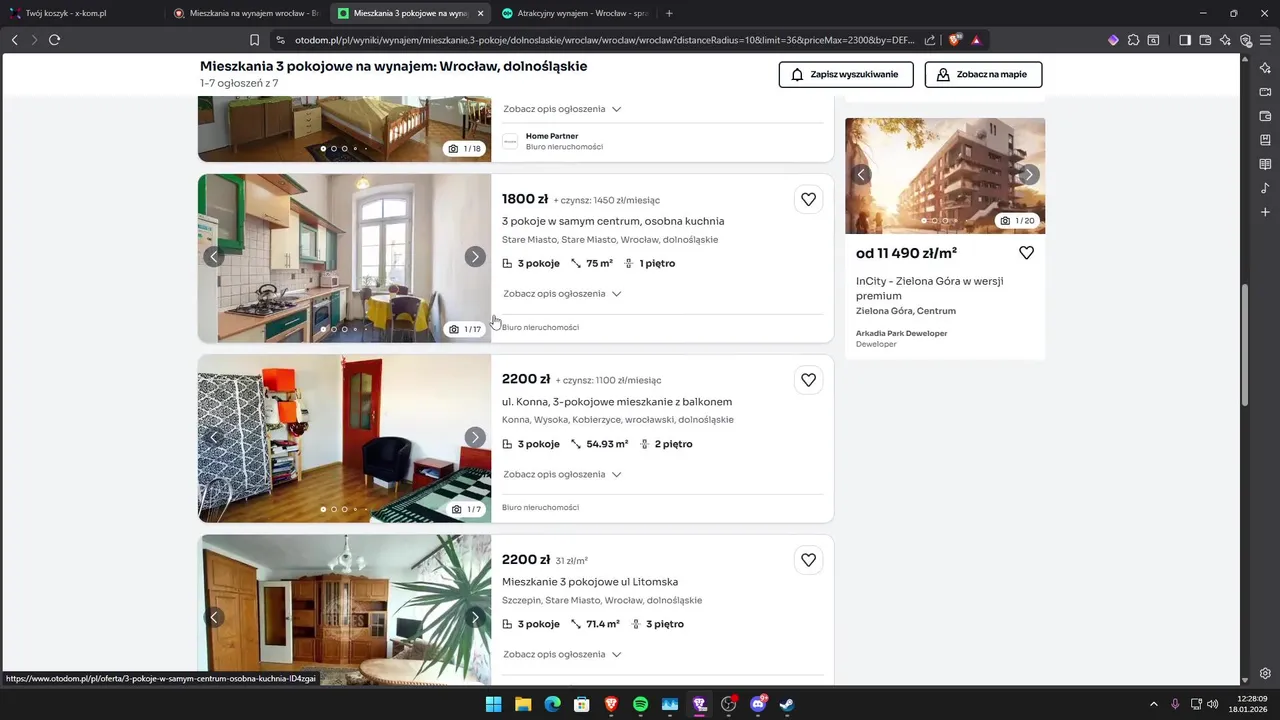Viewport: 1280px width, 720px height.
Task: Click the Brave VPN icon in toolbar
Action: (x=1245, y=40)
